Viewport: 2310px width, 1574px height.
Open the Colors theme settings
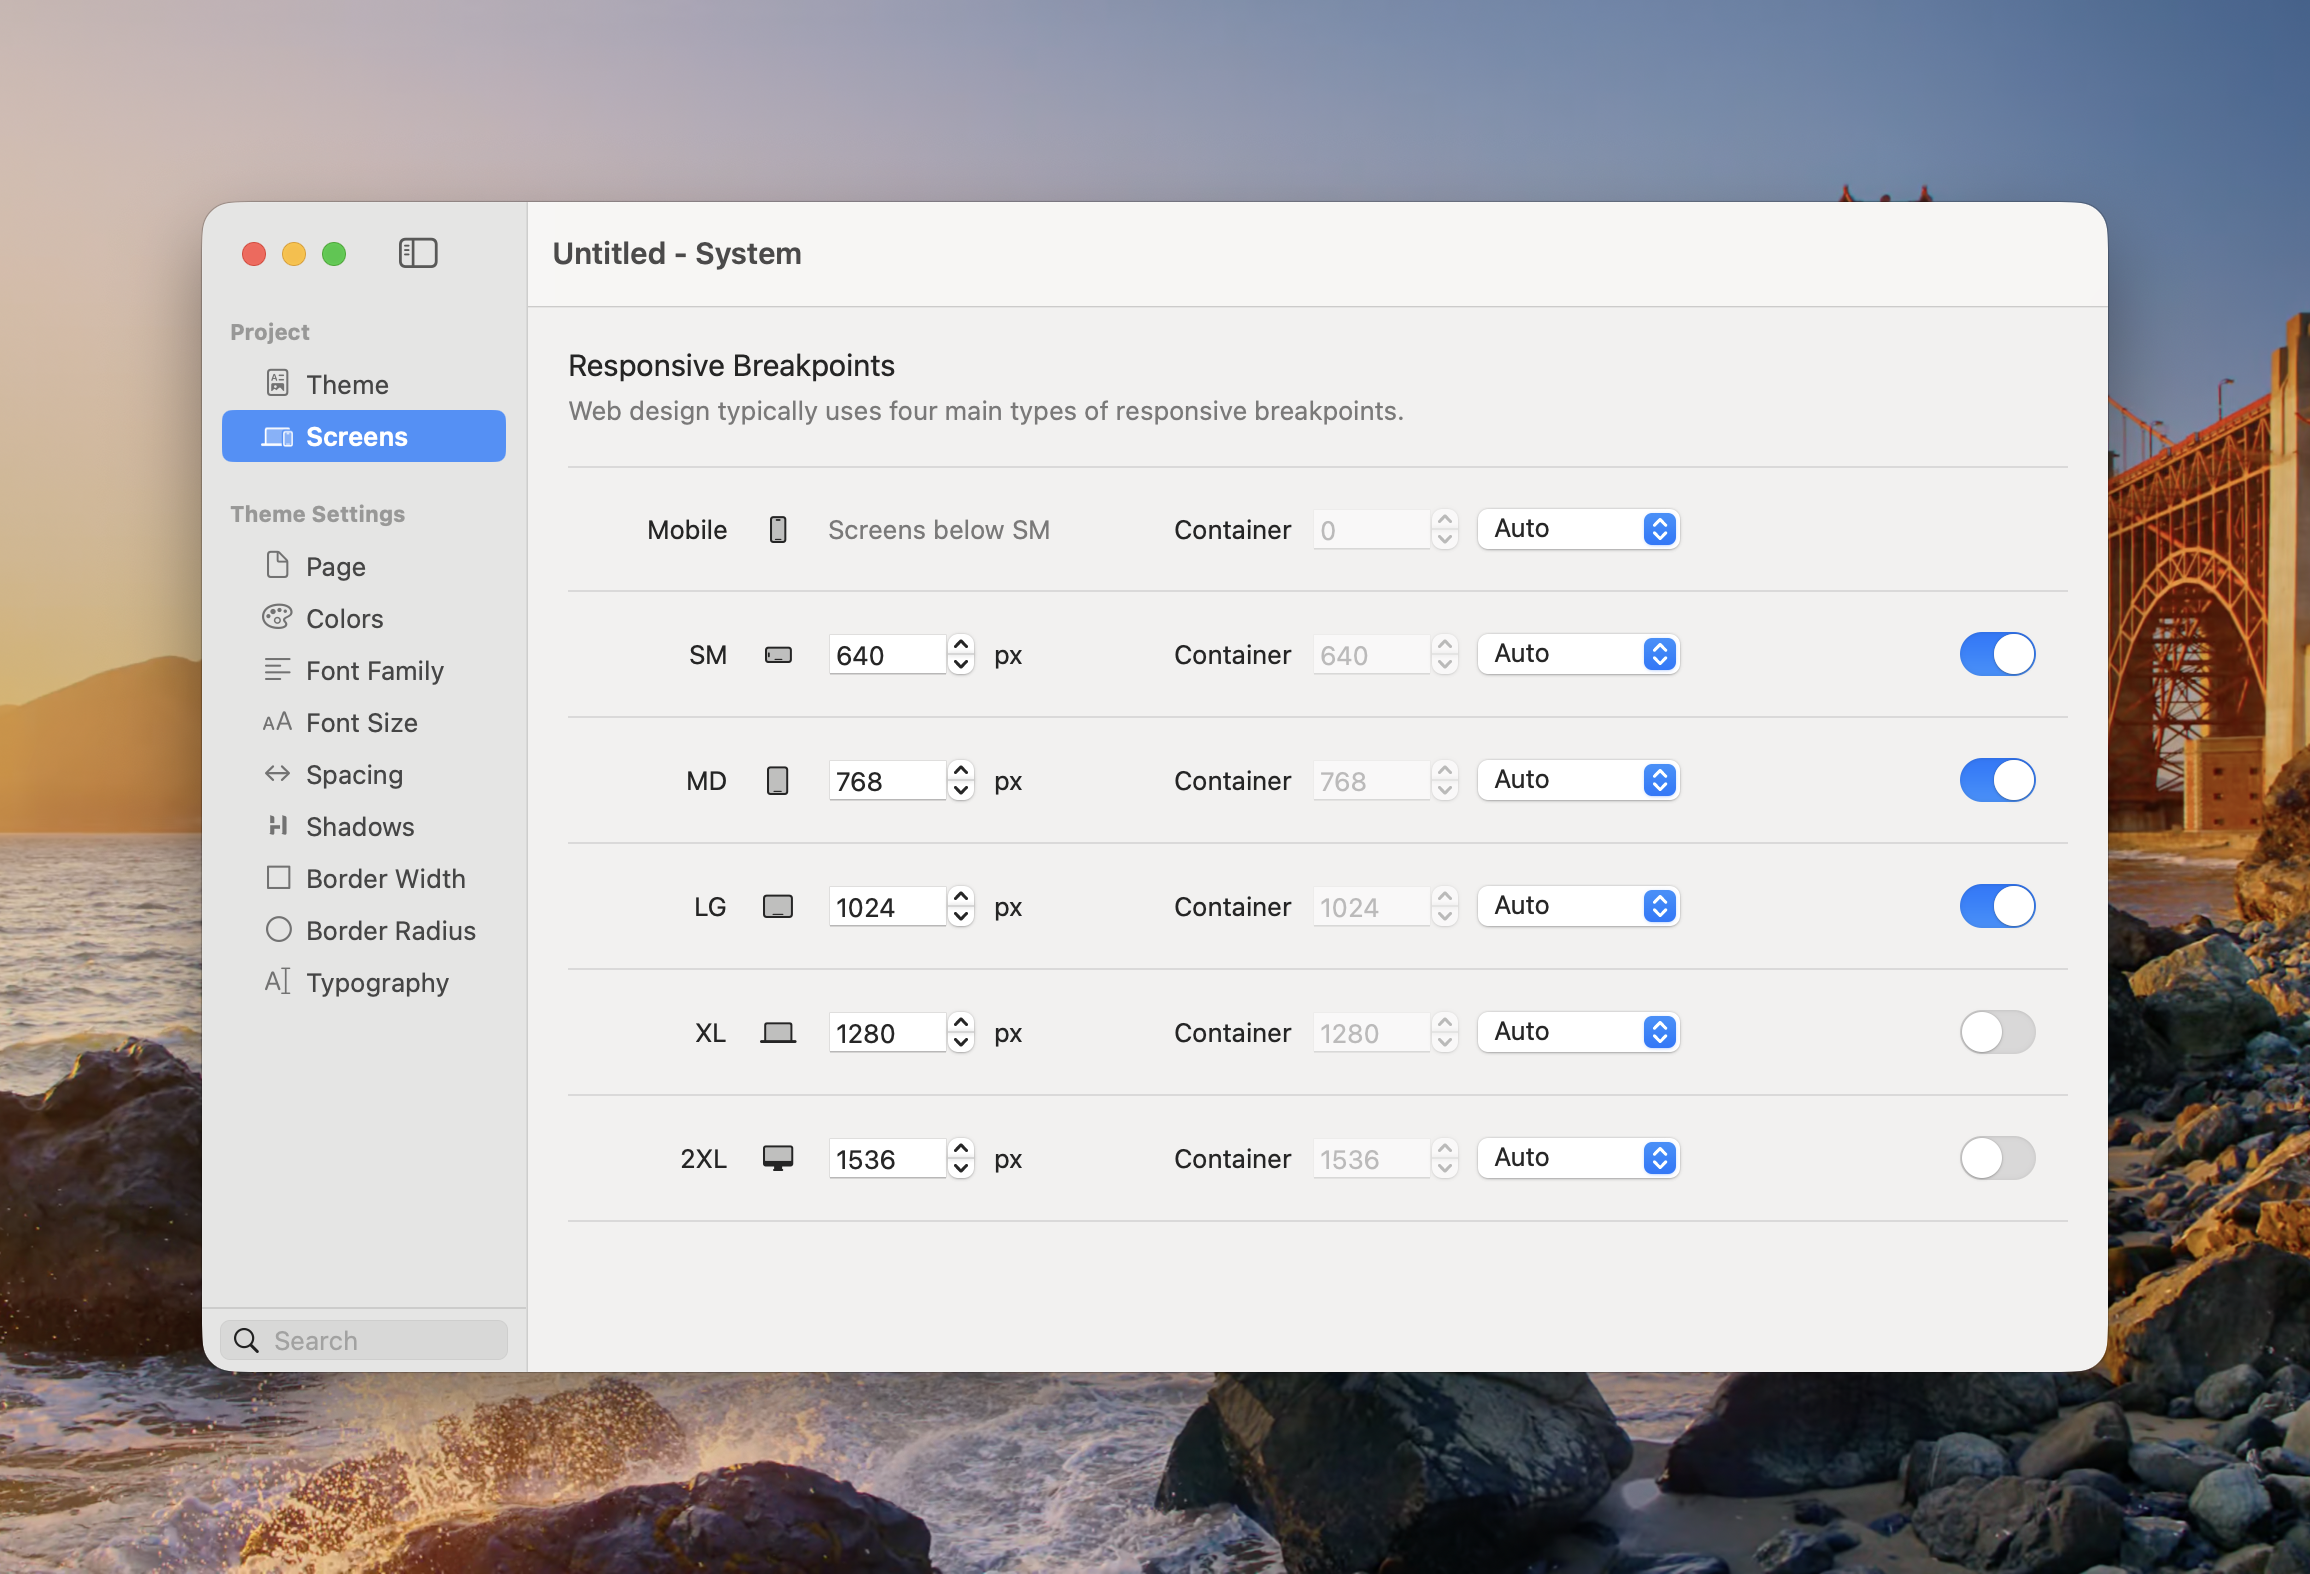point(364,619)
